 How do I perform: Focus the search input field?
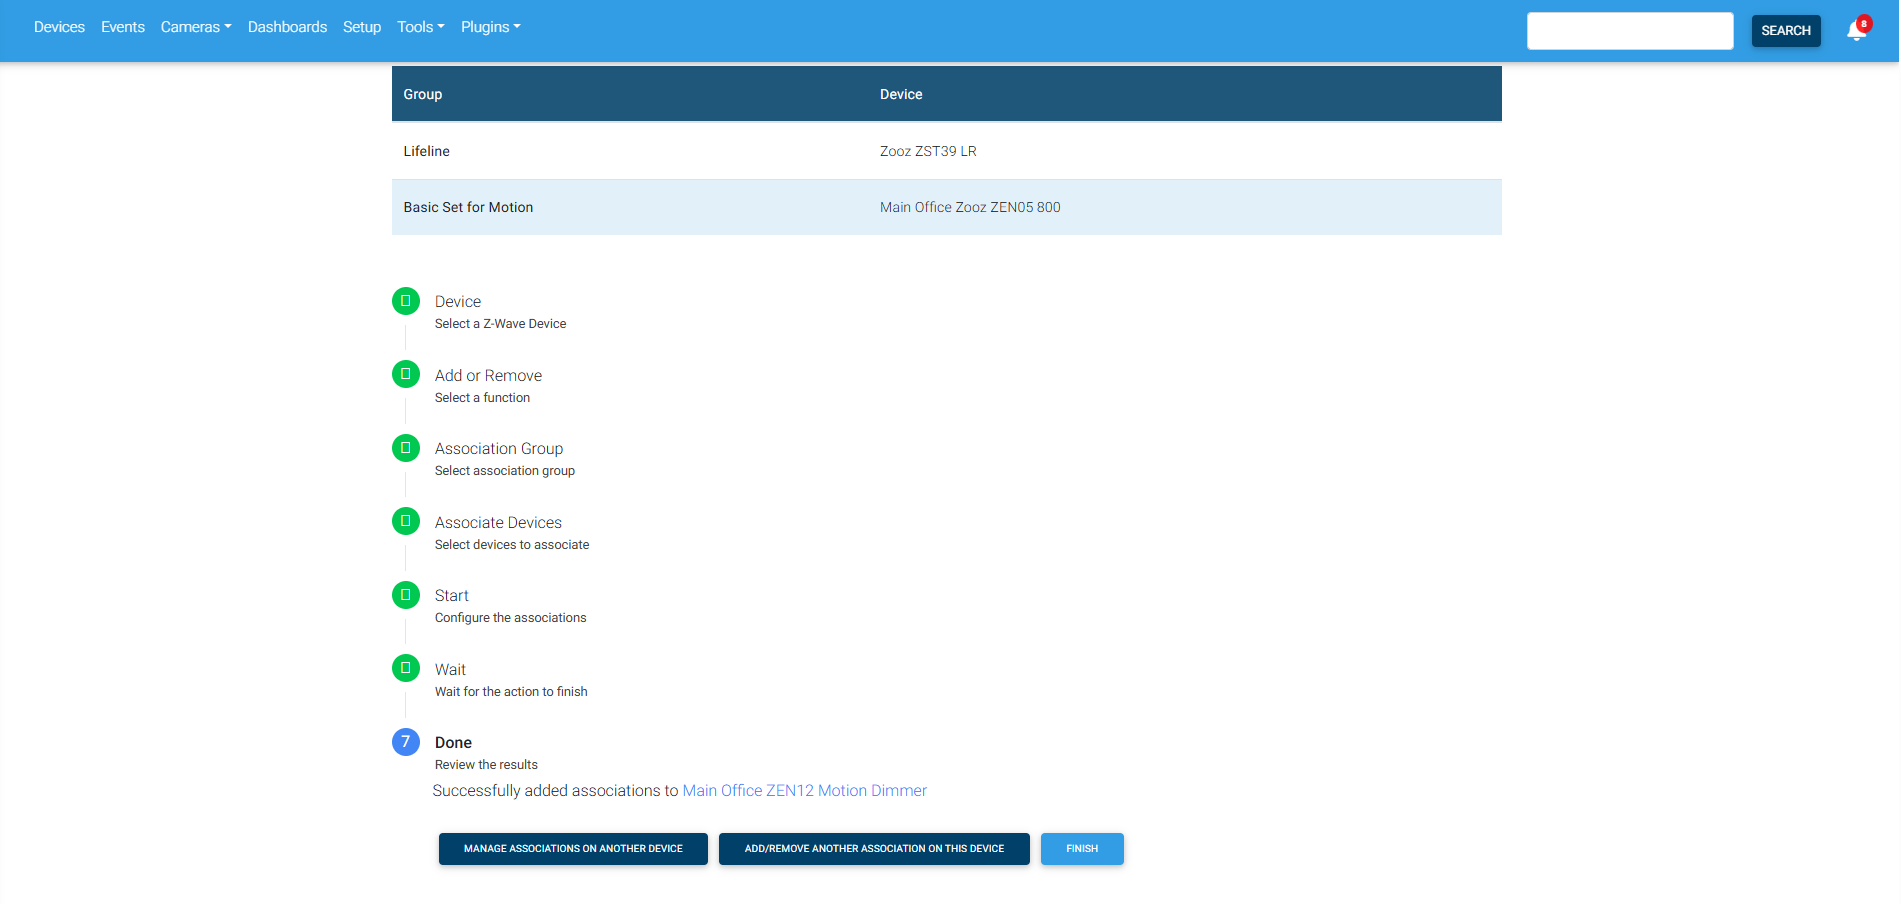(x=1630, y=31)
